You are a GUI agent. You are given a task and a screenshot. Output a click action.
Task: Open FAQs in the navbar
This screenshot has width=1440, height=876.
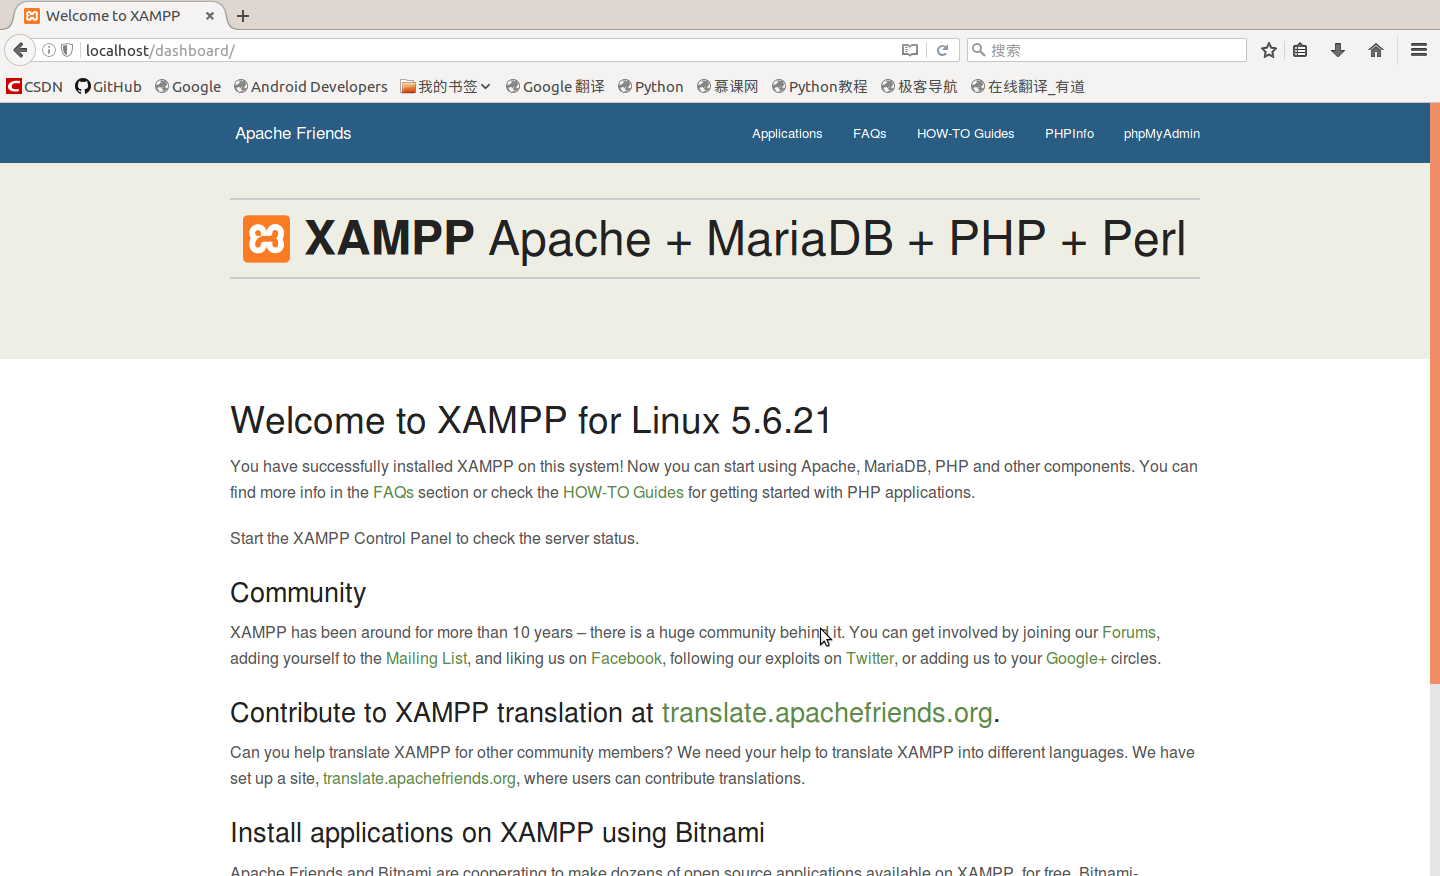point(870,134)
